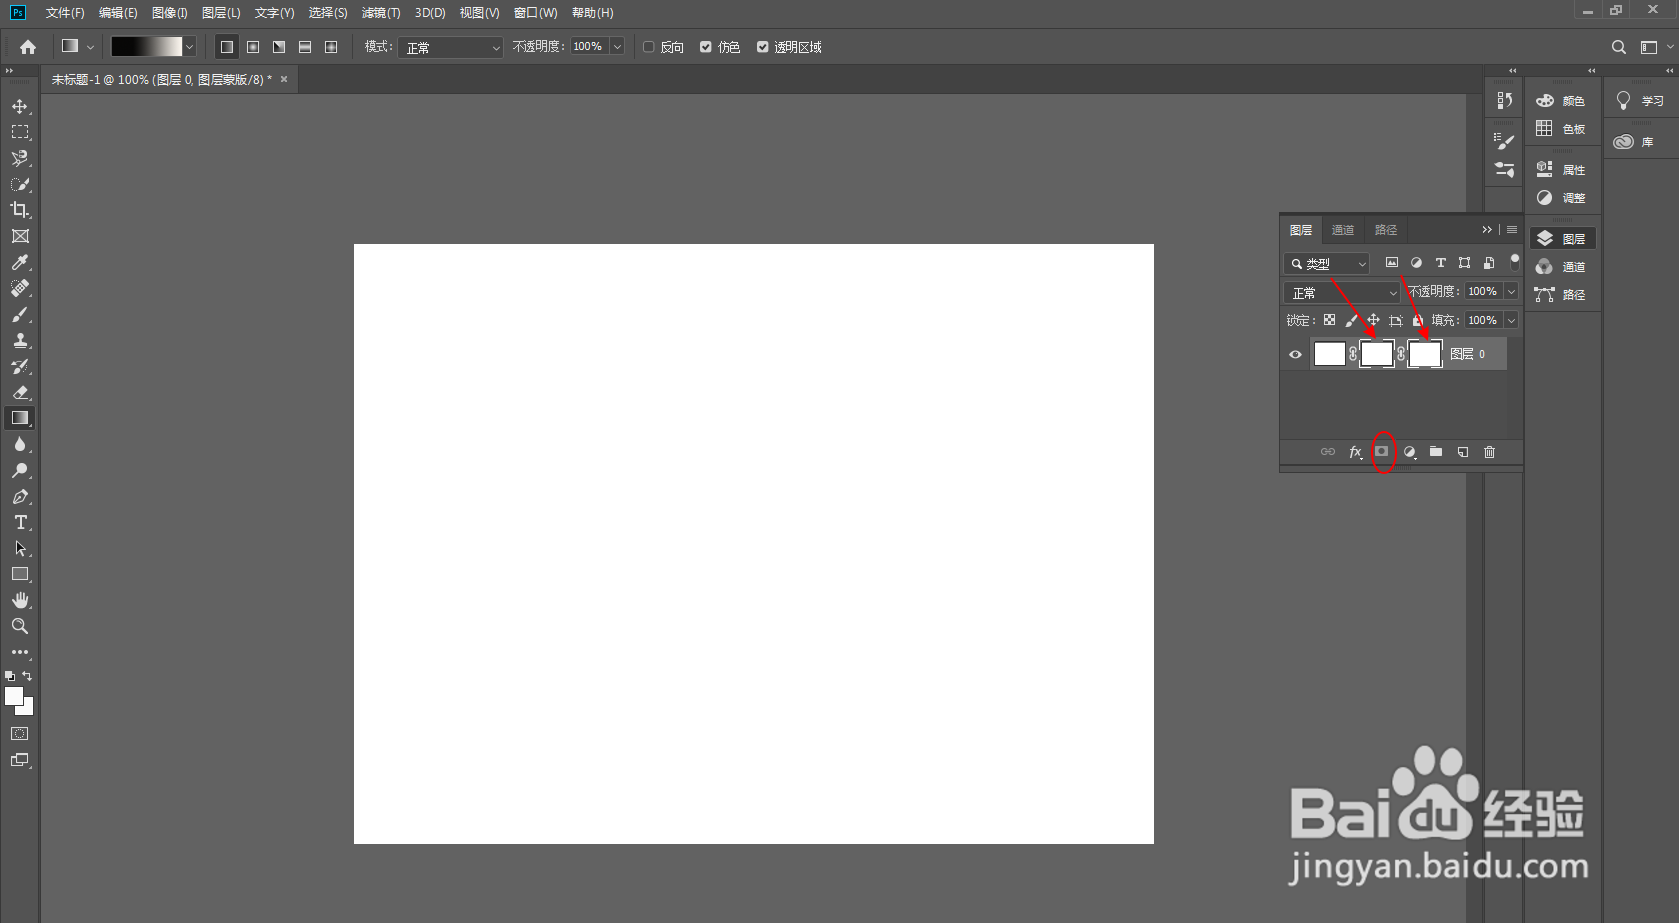Select the Rectangle shape tool
This screenshot has height=923, width=1679.
coord(20,574)
